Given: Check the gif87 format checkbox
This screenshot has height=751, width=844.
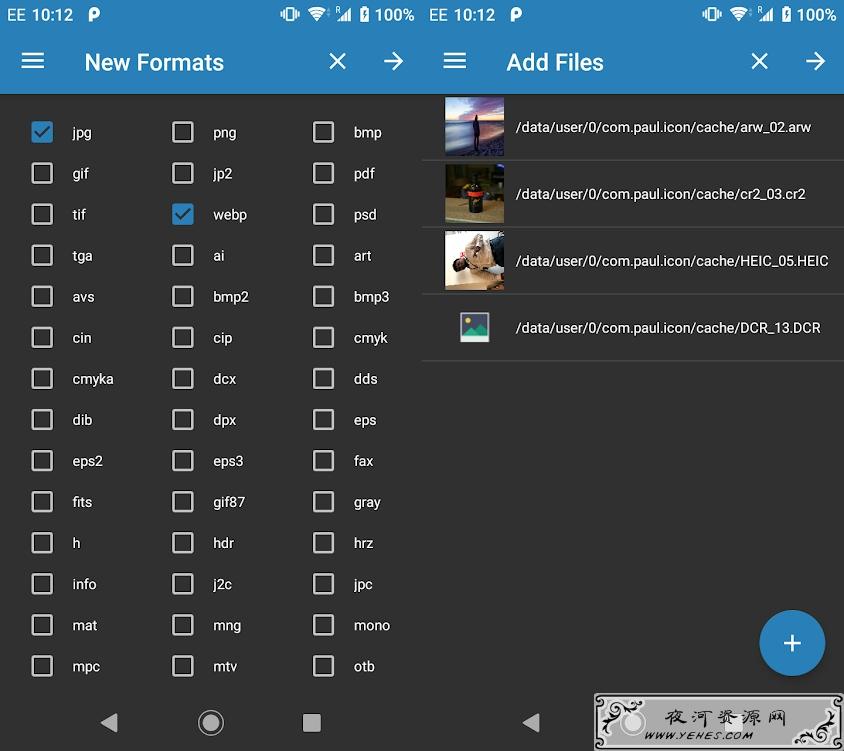Looking at the screenshot, I should 182,502.
